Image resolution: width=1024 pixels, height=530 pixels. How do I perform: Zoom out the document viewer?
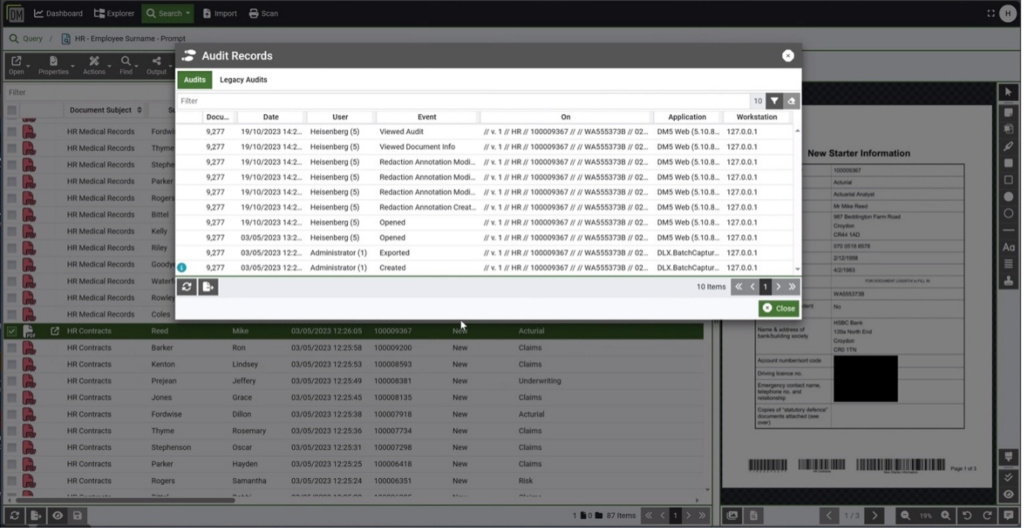(x=905, y=516)
